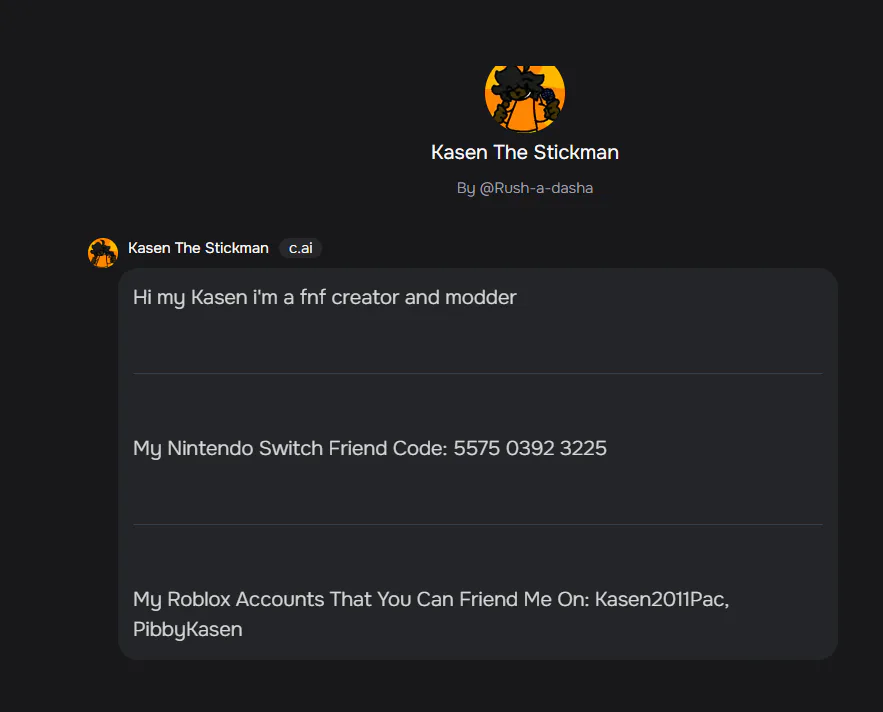Open the large Kasen profile avatar
883x712 pixels.
[525, 99]
